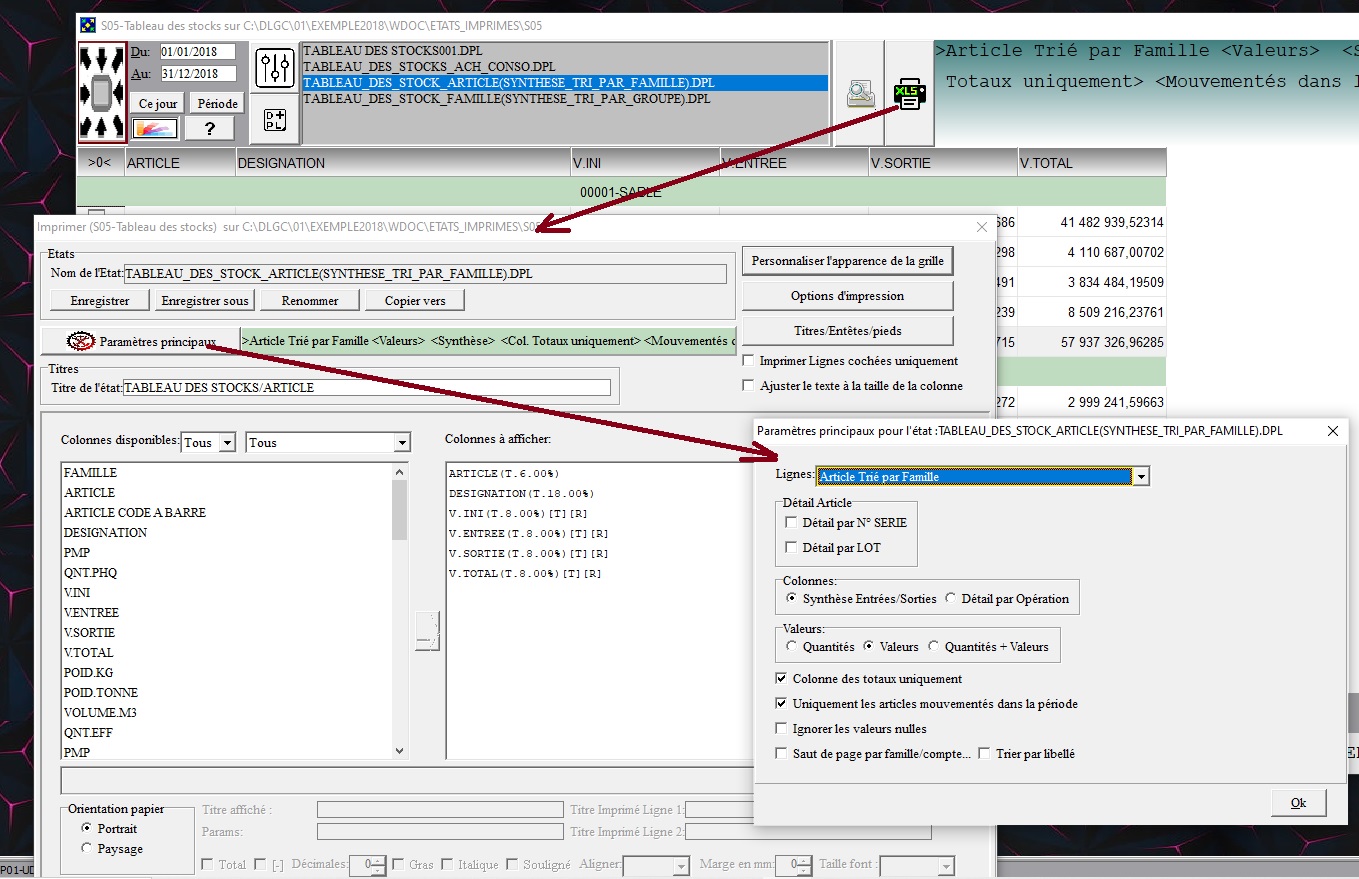The image size is (1359, 879).
Task: Click the app icon in the S05 title bar
Action: click(88, 24)
